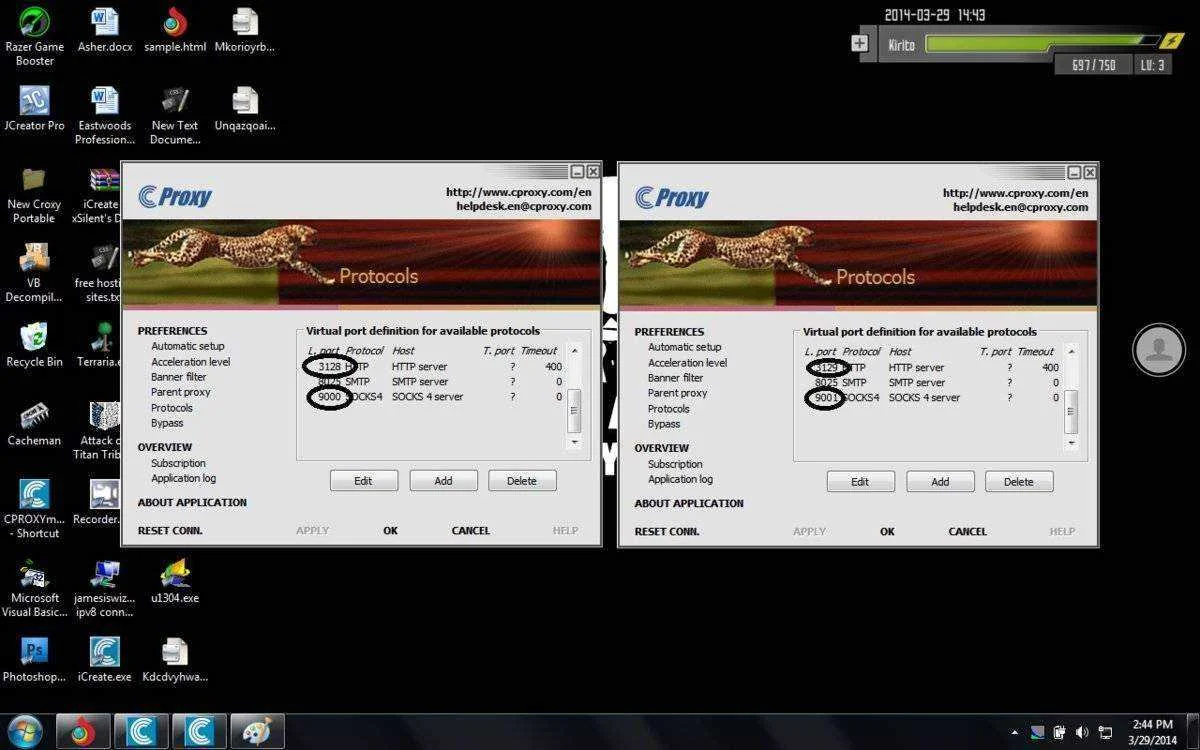The image size is (1200, 750).
Task: Open Application log in the right CProxy window
Action: click(x=681, y=479)
